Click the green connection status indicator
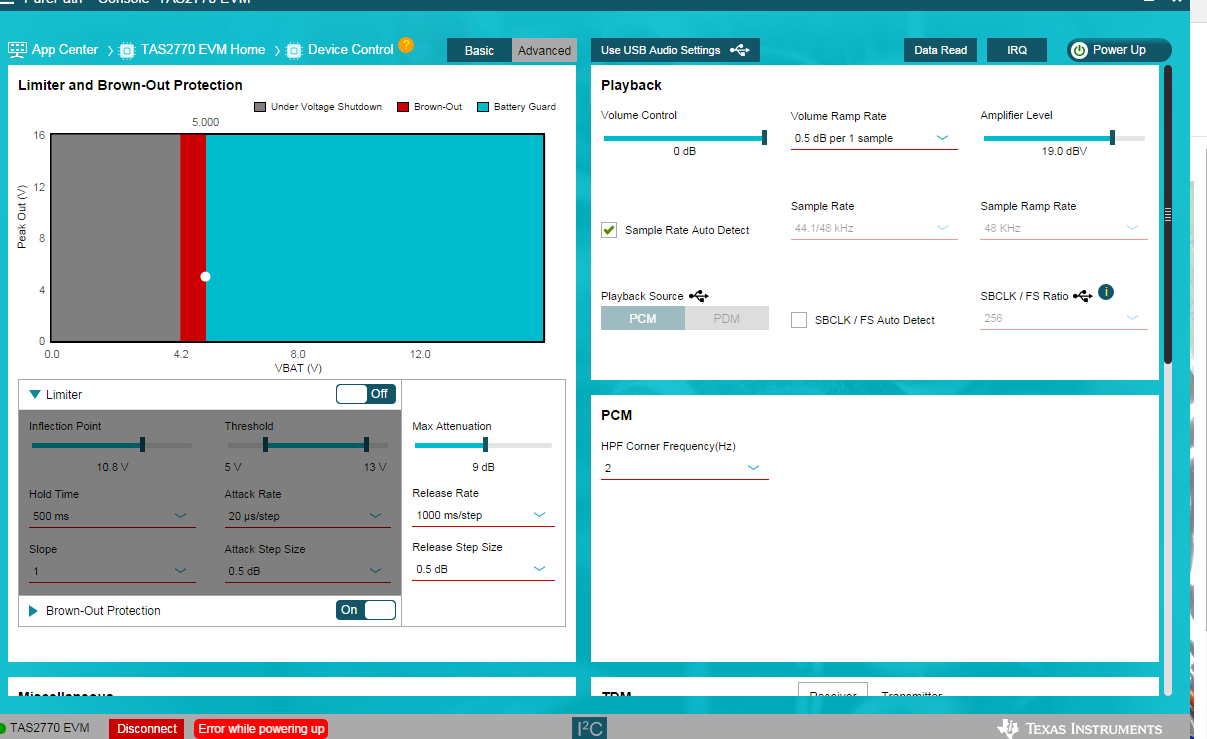The width and height of the screenshot is (1207, 739). 3,729
